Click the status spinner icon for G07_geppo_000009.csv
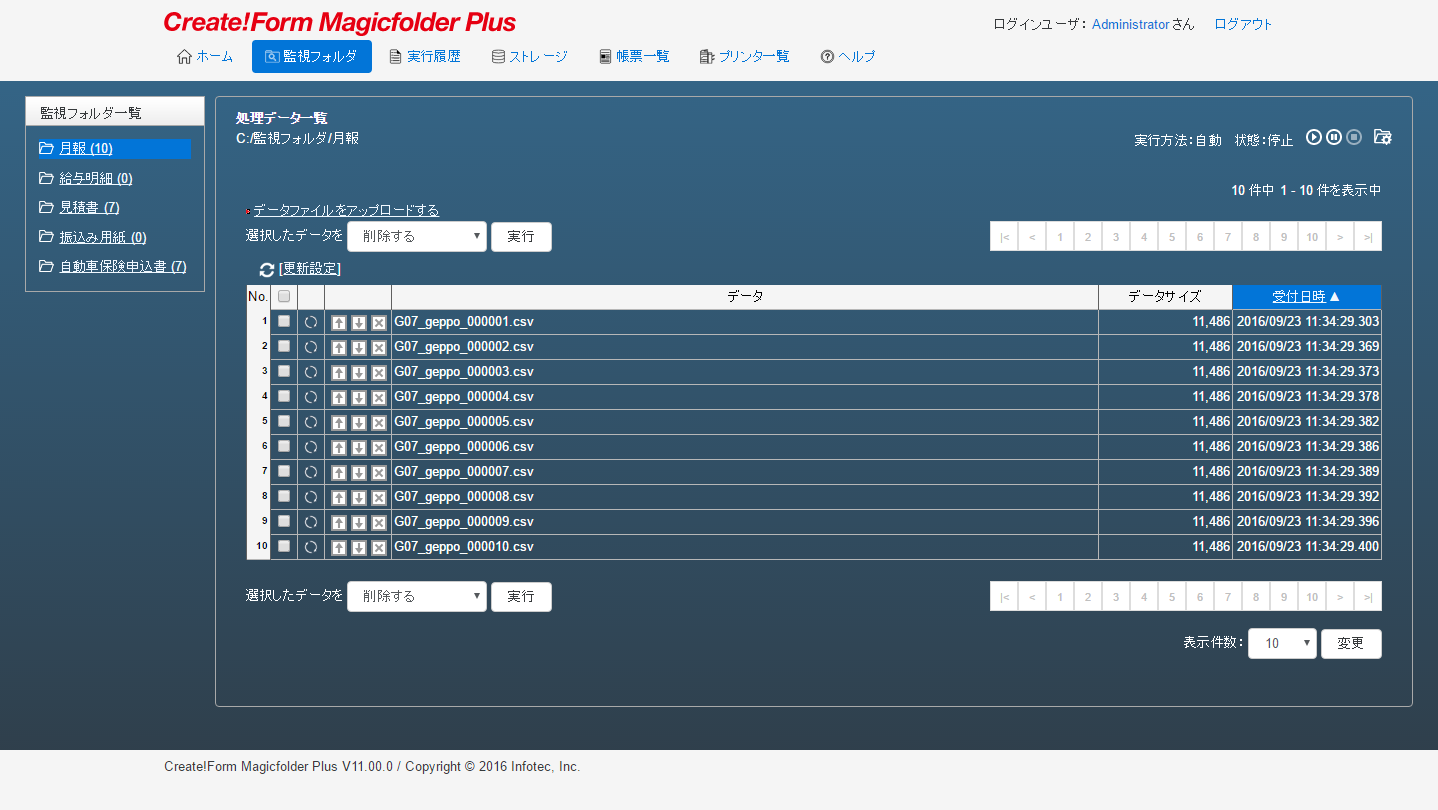Viewport: 1438px width, 810px height. point(311,522)
